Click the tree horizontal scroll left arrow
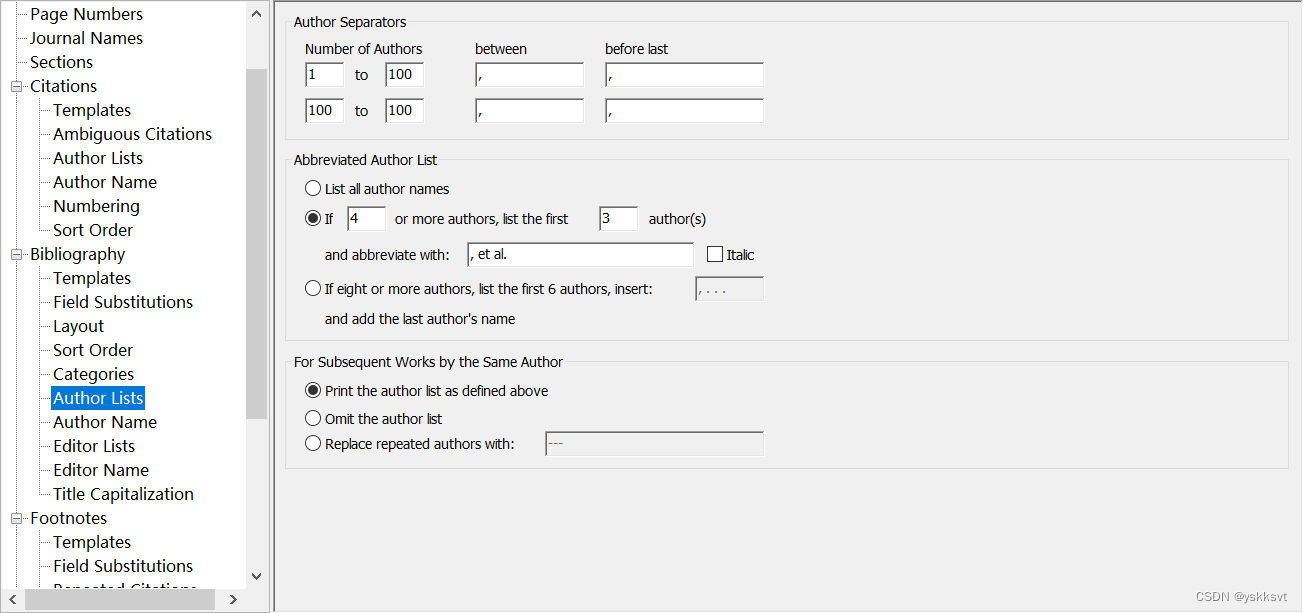Screen dimensions: 1303x613 pyautogui.click(x=12, y=600)
